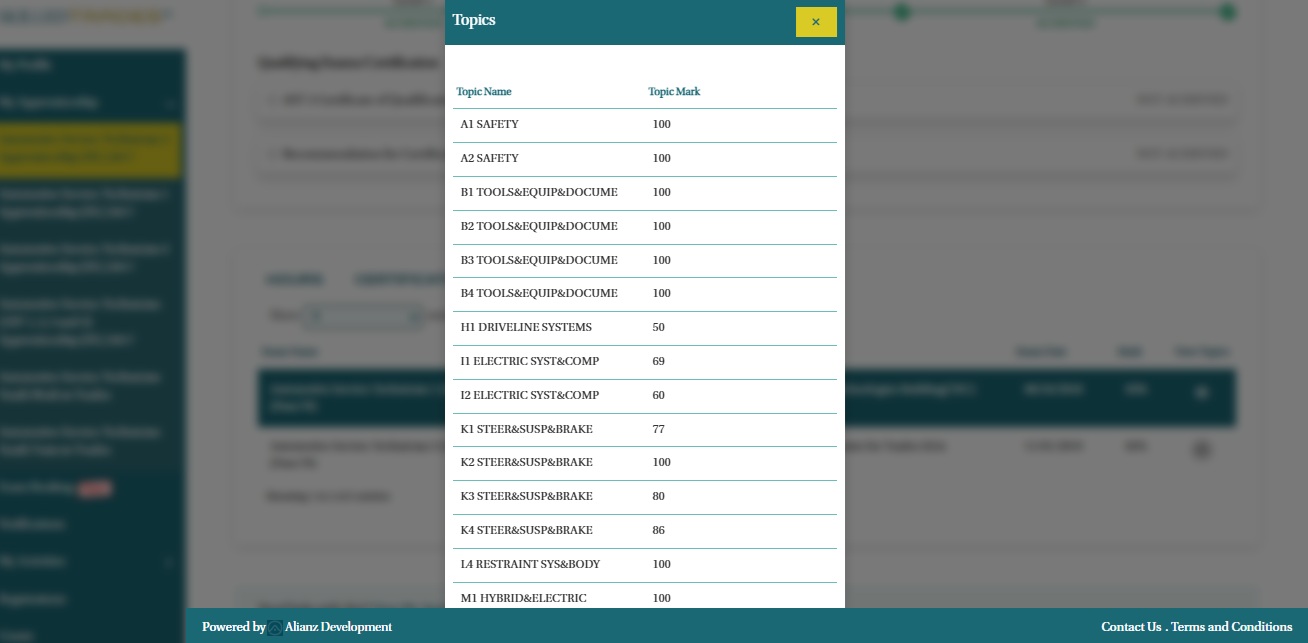This screenshot has width=1308, height=643.
Task: Click the Alianz Development footer text
Action: [x=338, y=627]
